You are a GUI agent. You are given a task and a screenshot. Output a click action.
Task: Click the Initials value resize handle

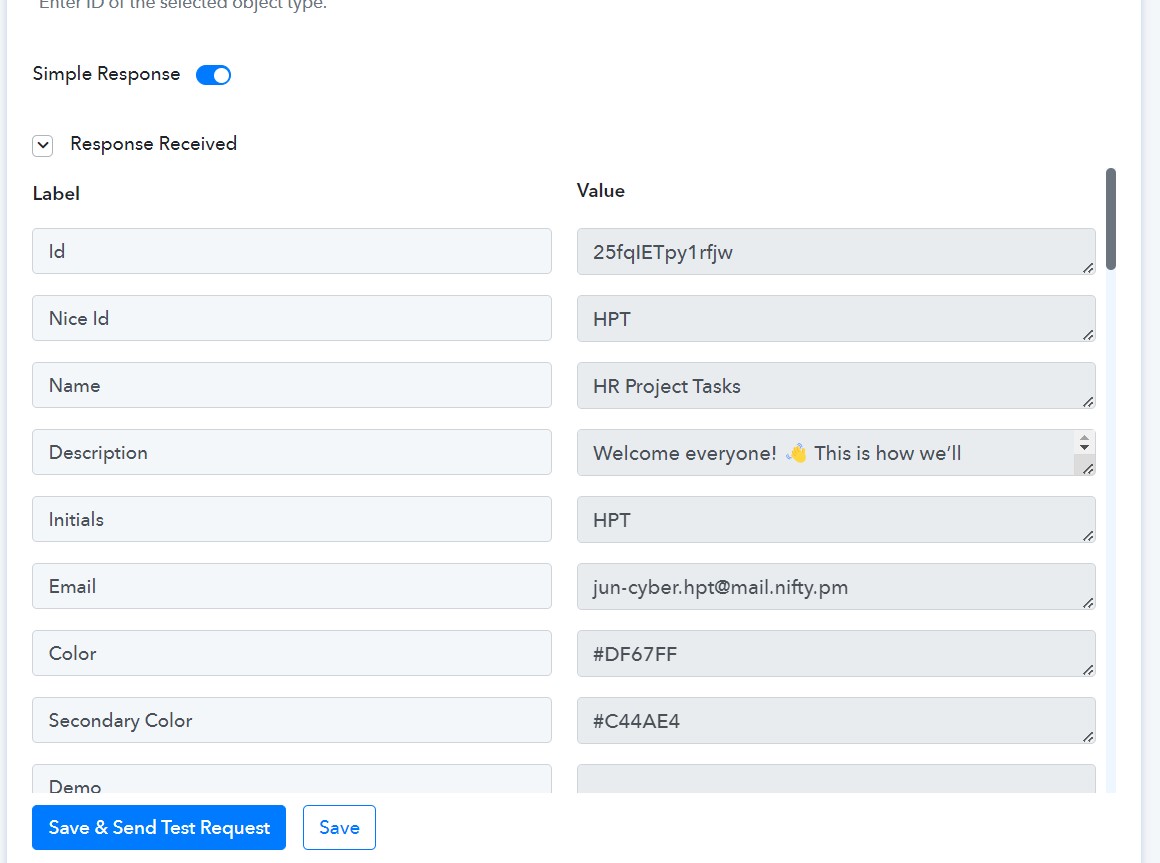(1088, 536)
